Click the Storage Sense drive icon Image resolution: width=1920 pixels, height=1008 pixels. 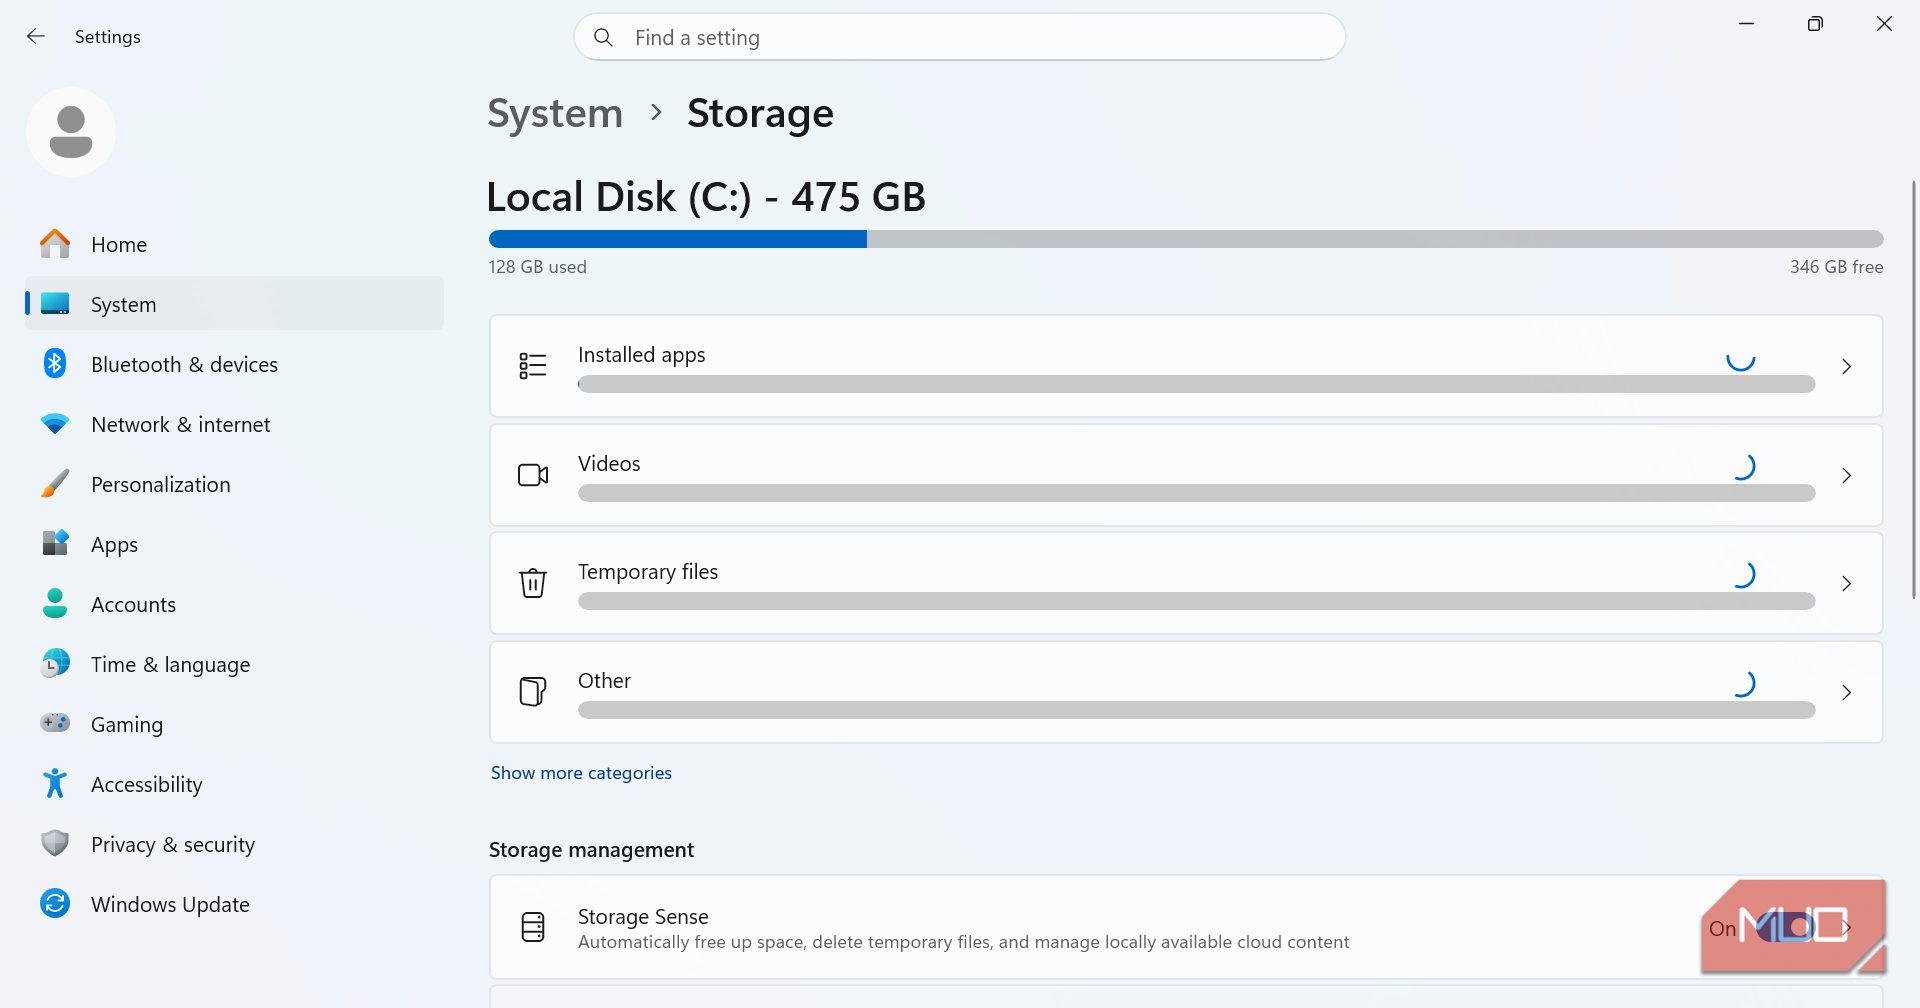(533, 927)
